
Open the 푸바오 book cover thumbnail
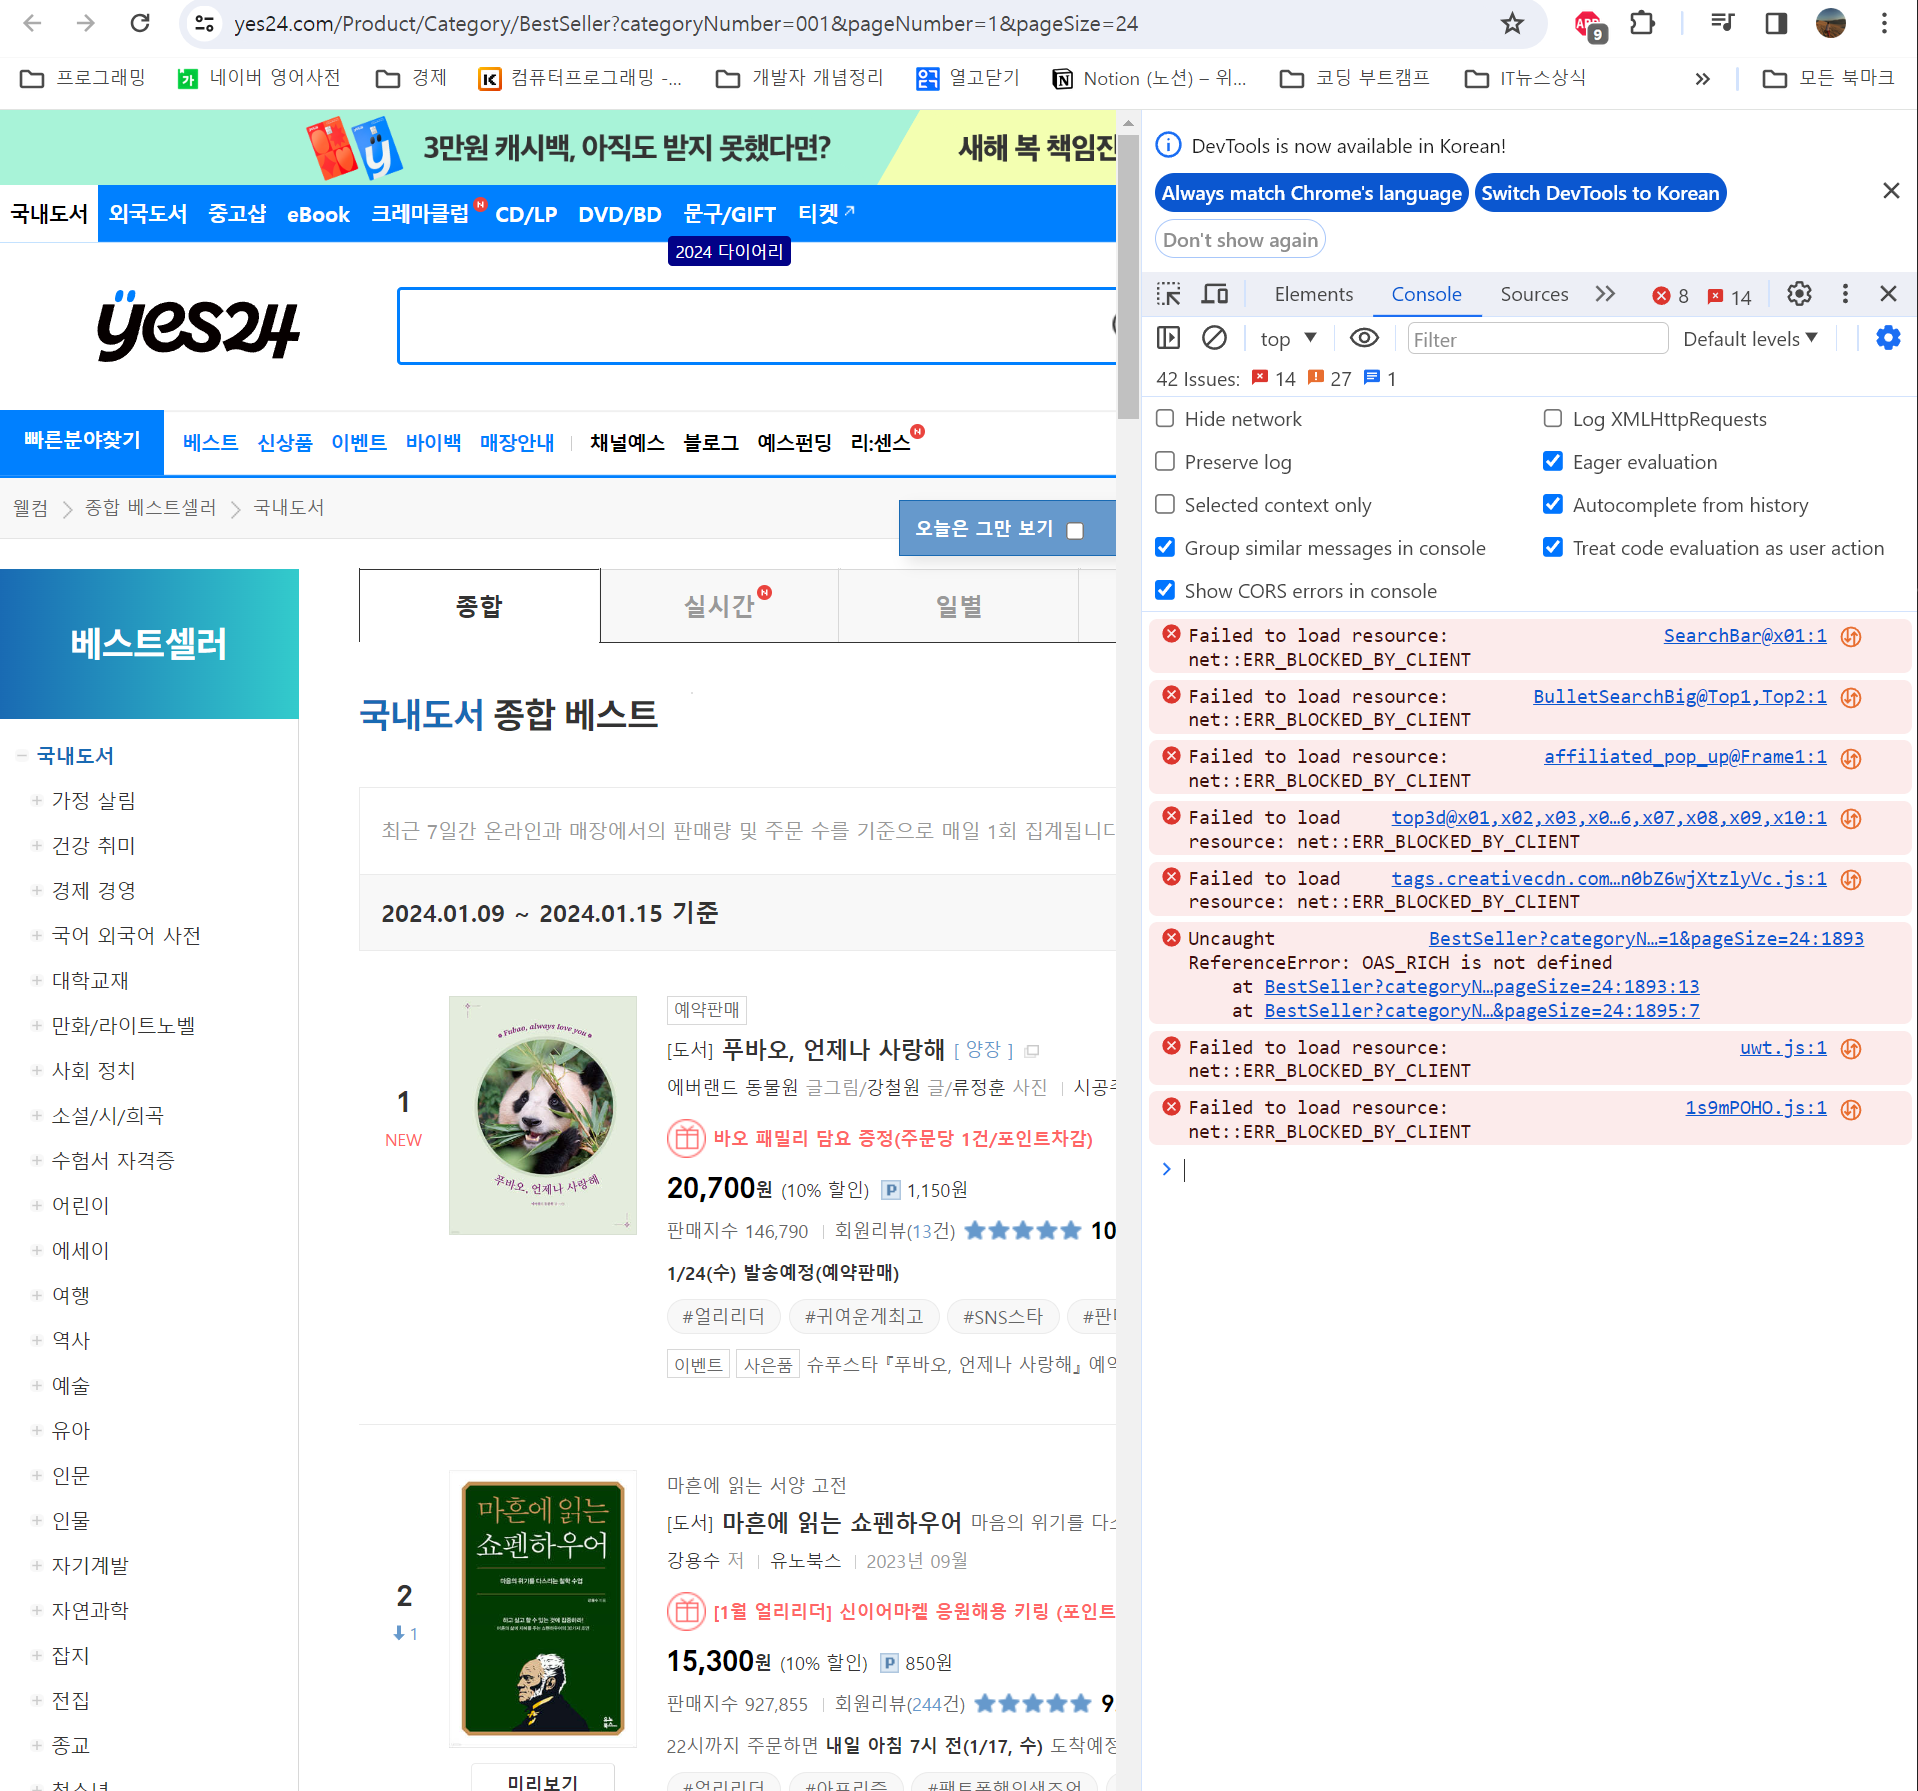tap(543, 1115)
